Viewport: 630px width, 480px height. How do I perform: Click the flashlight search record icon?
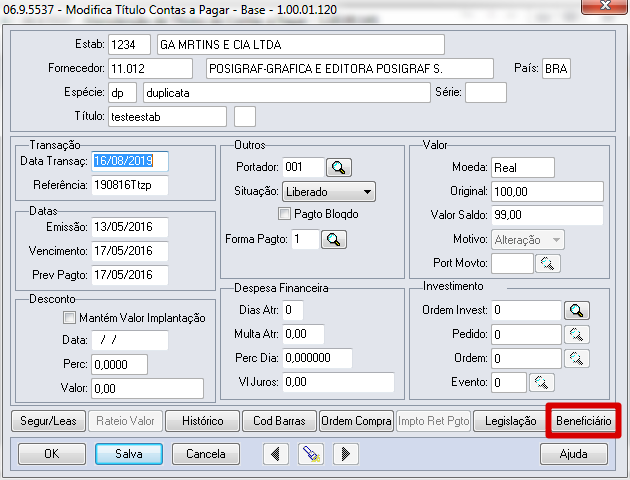point(311,454)
